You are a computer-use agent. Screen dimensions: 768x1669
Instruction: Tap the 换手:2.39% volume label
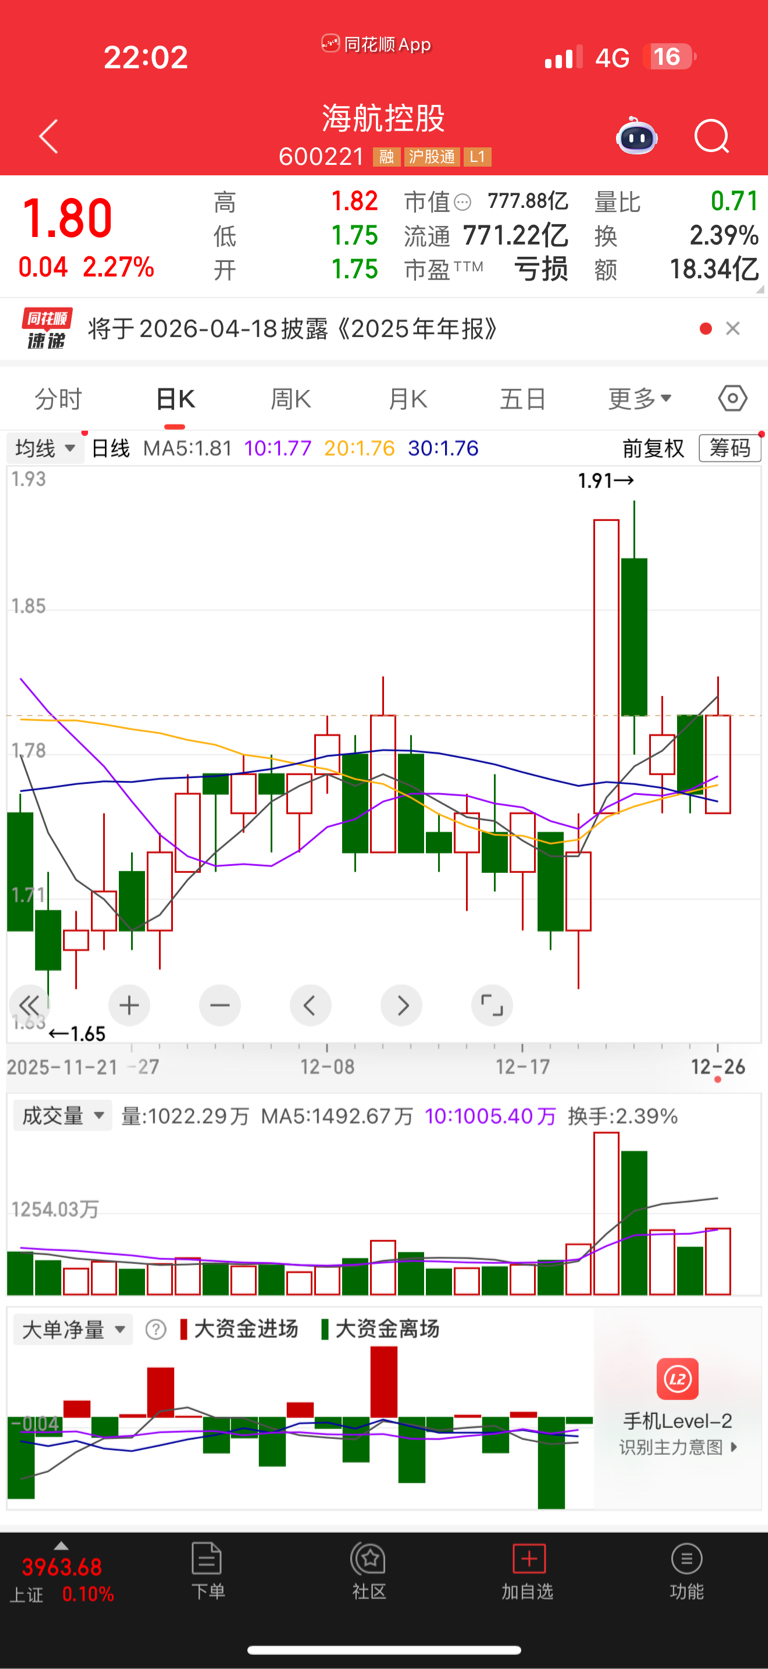pyautogui.click(x=623, y=1116)
